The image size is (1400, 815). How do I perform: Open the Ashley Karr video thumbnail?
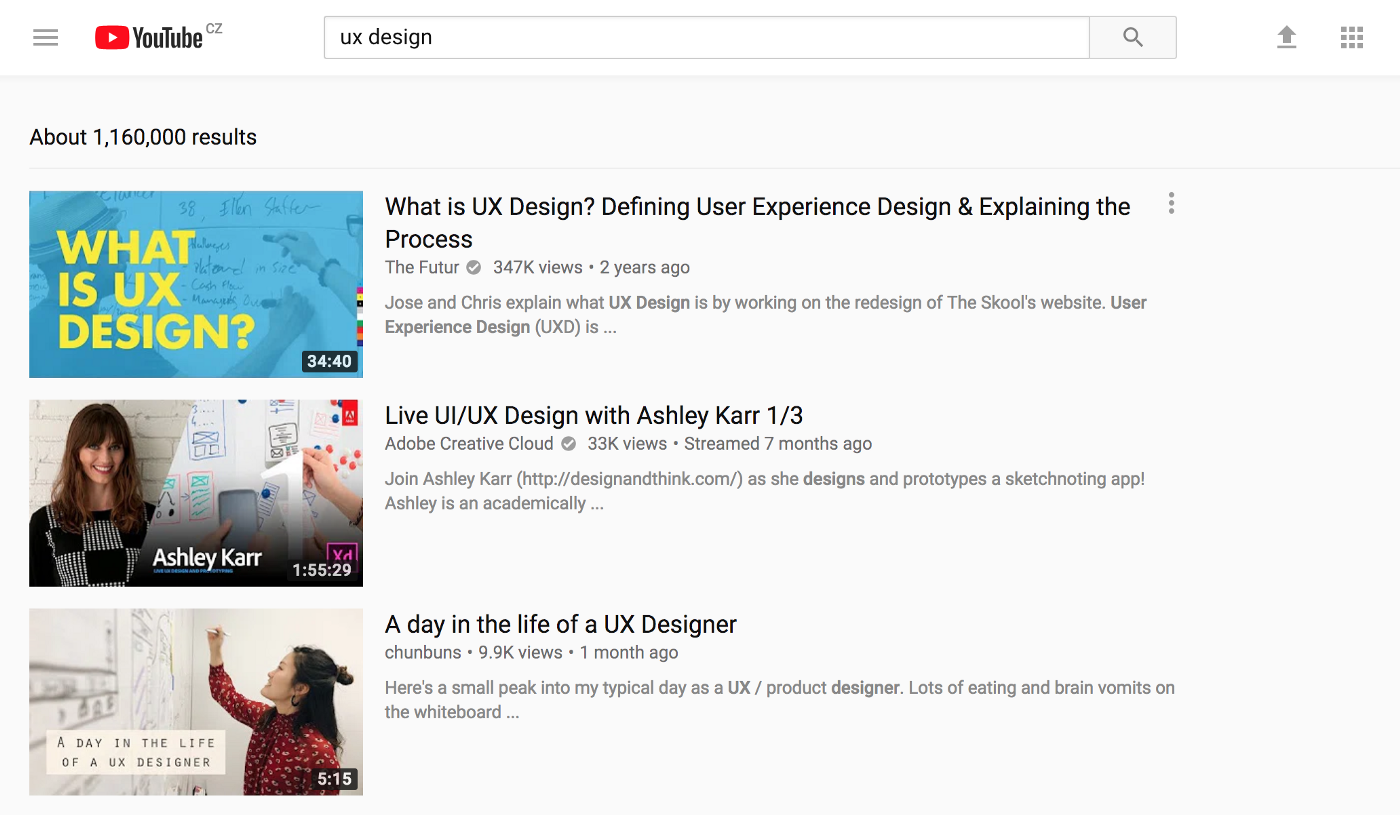[x=196, y=493]
